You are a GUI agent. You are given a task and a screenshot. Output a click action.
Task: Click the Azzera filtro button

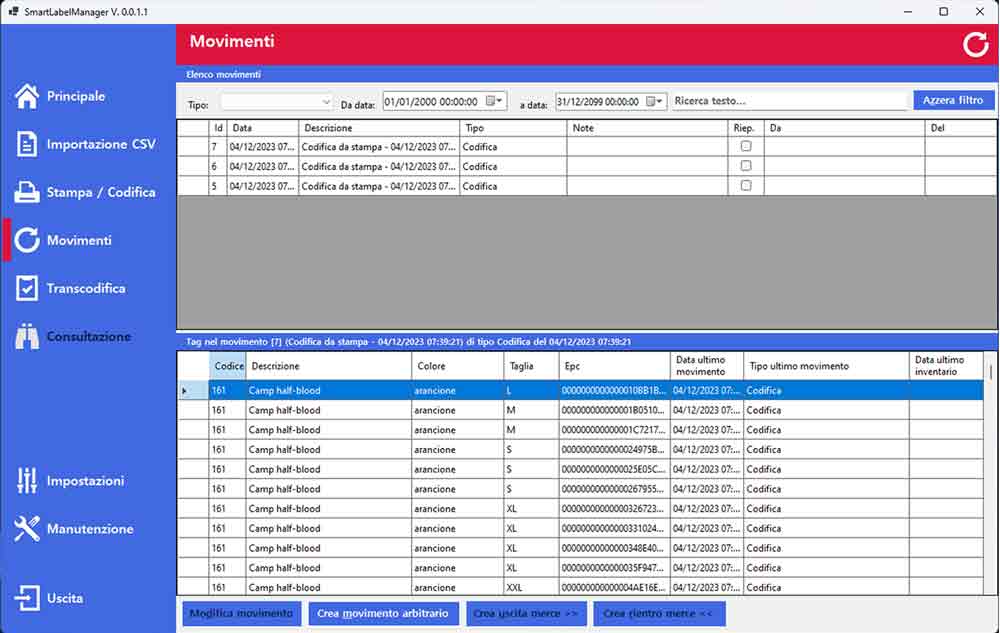click(x=953, y=100)
